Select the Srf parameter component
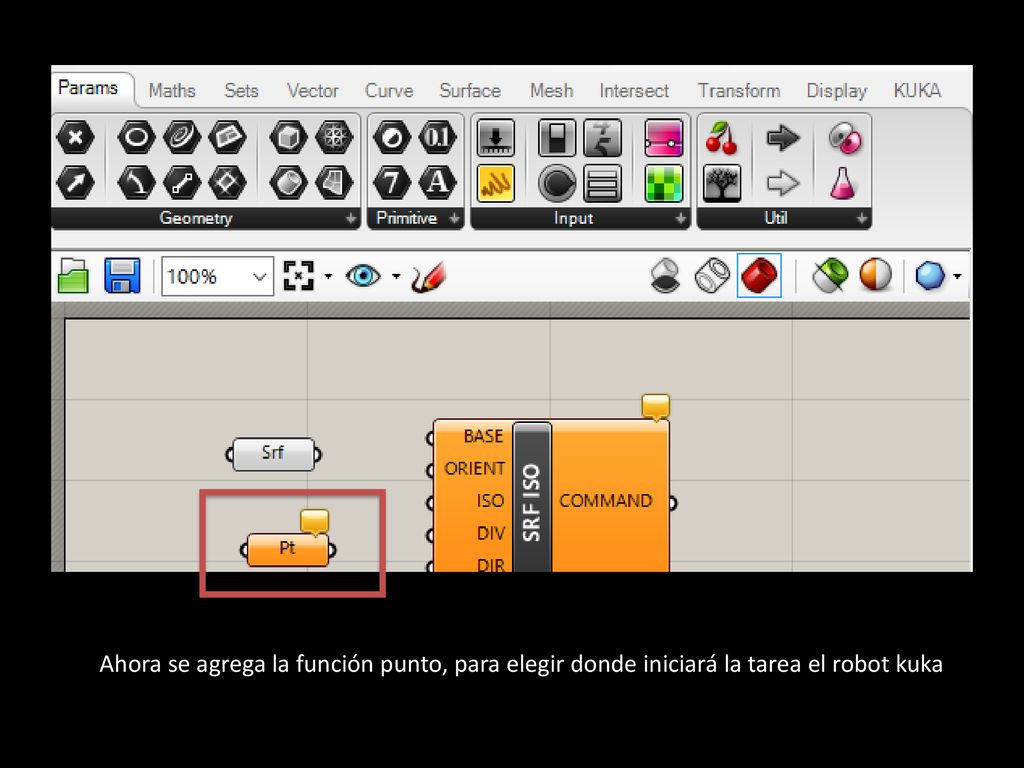Screen dimensions: 1024x768 tap(273, 454)
